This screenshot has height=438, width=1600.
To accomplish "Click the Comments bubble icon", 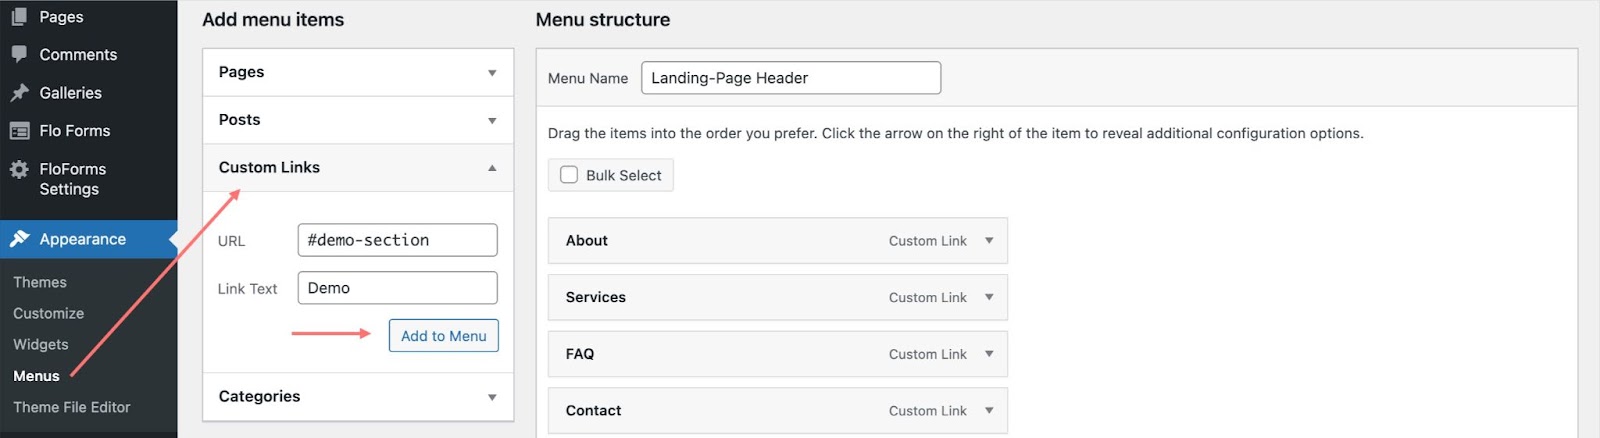I will coord(19,54).
